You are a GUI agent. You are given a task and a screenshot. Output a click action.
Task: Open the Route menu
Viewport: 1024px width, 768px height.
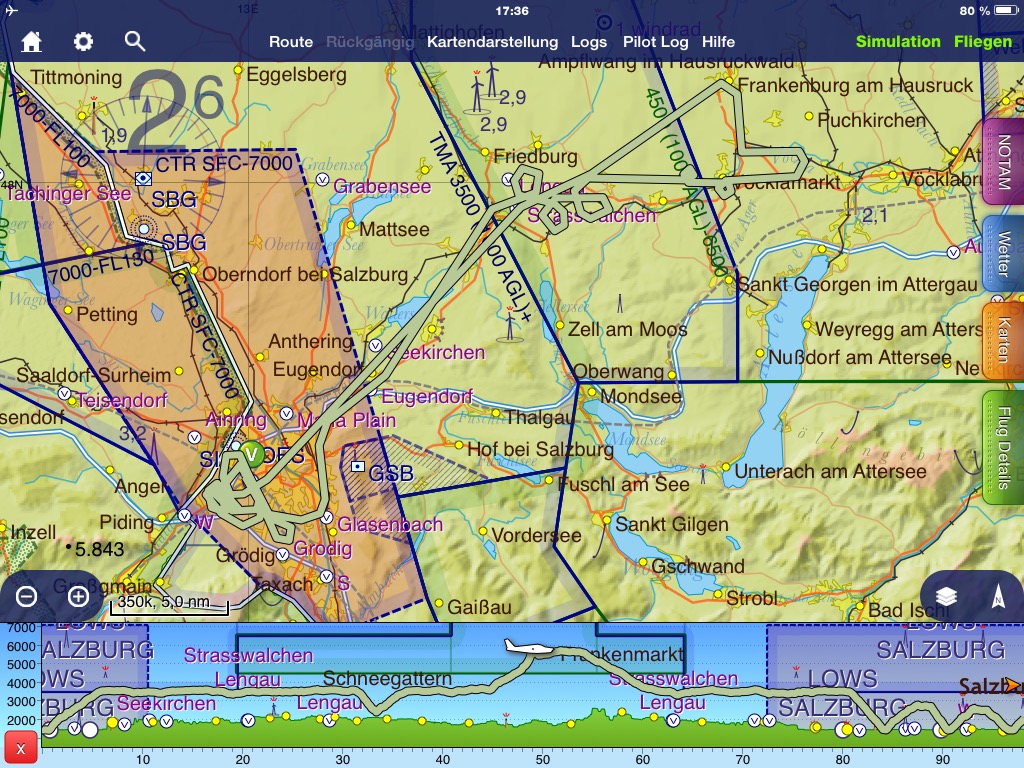(x=291, y=42)
